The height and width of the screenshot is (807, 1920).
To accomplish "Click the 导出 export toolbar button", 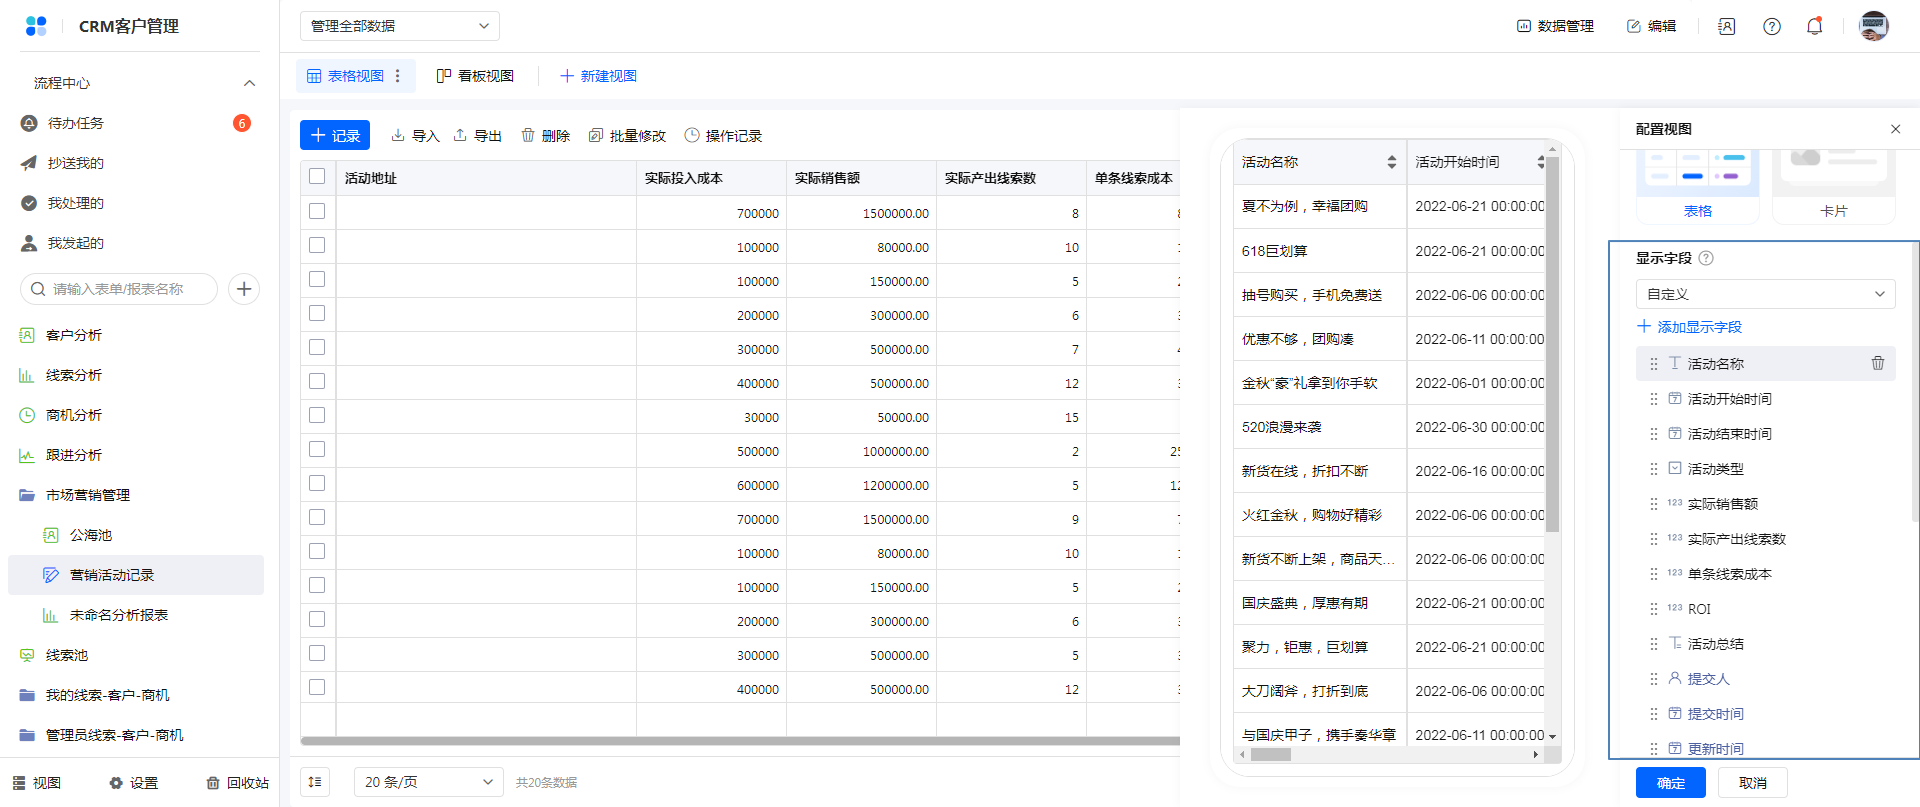I will [x=477, y=135].
